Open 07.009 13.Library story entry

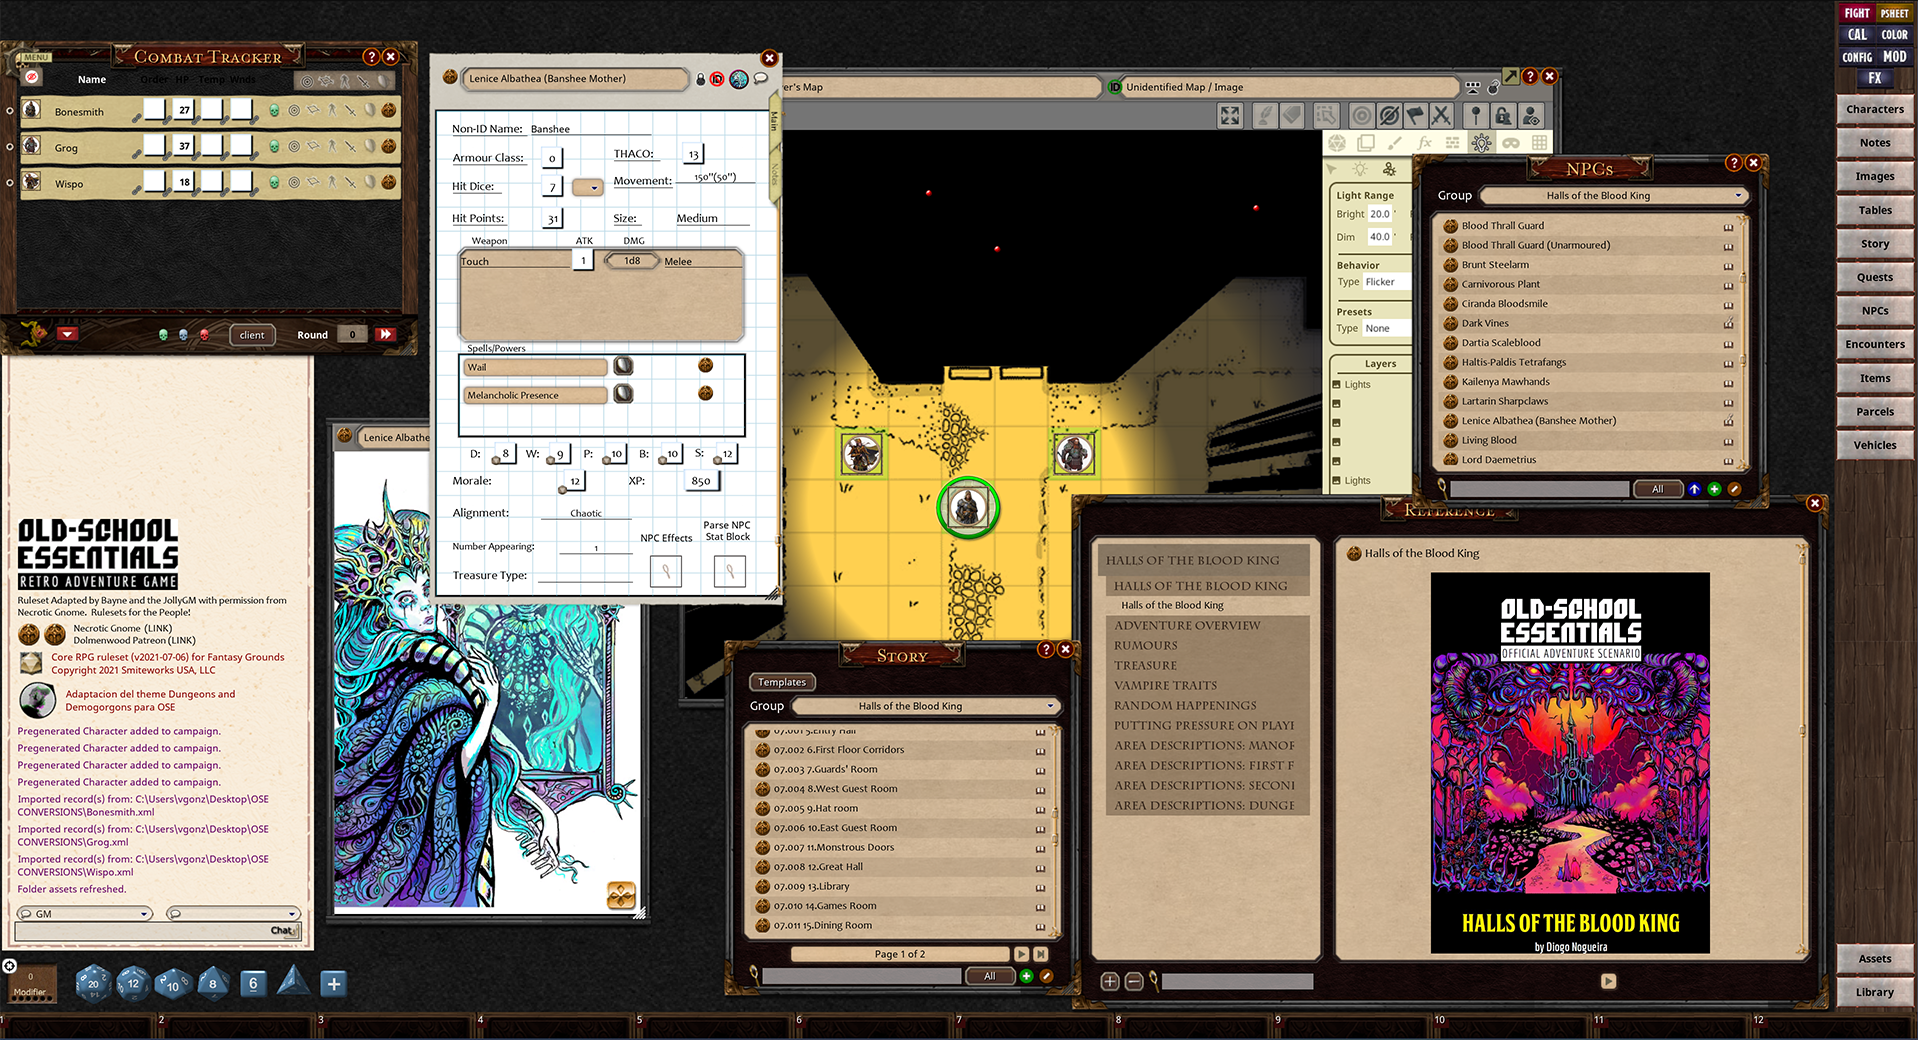pos(811,887)
